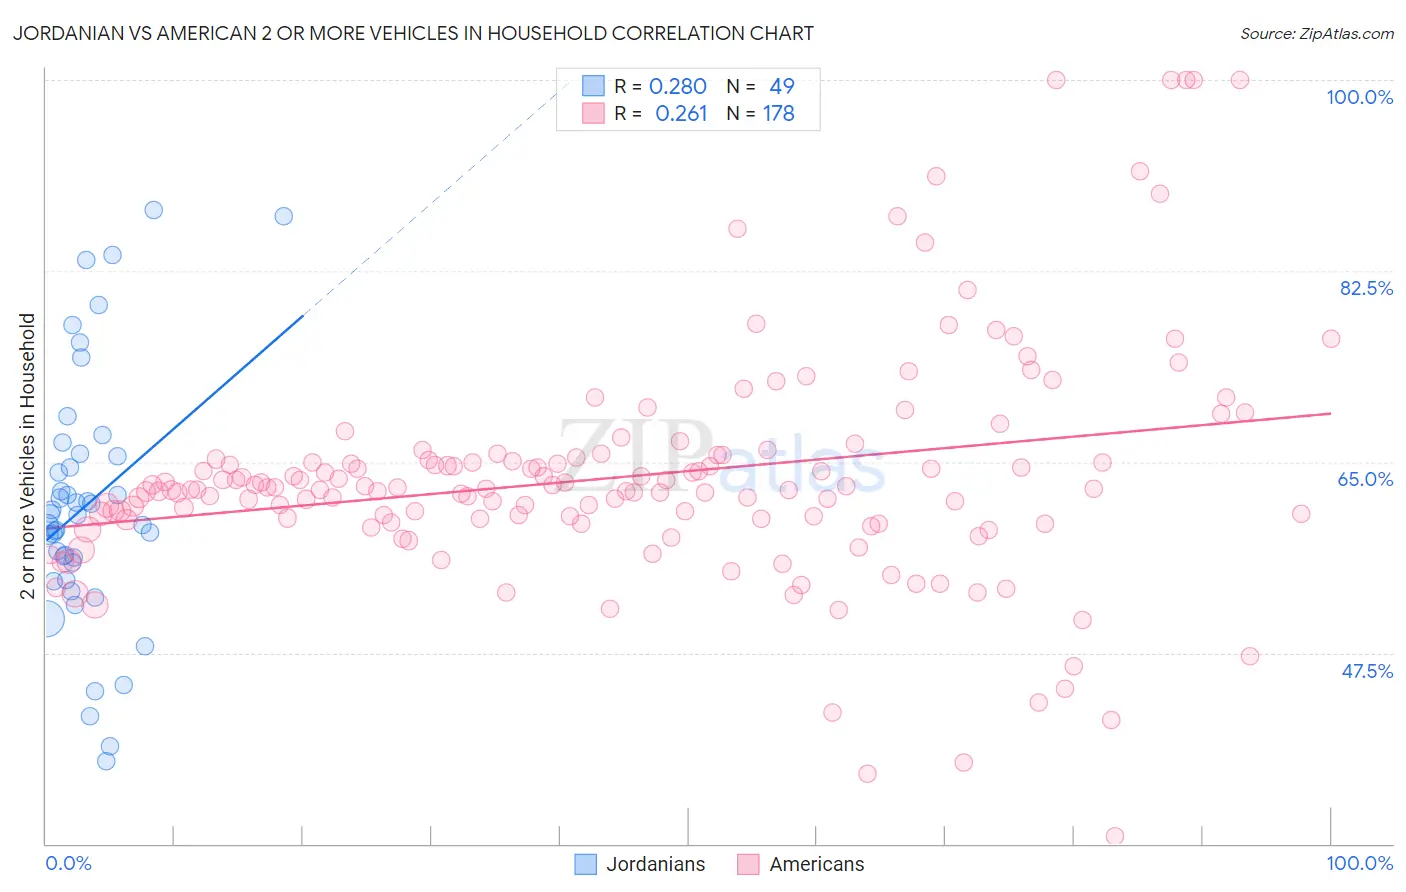1406x892 pixels.
Task: Click the pink swatch beside R = 0.261
Action: pos(594,113)
